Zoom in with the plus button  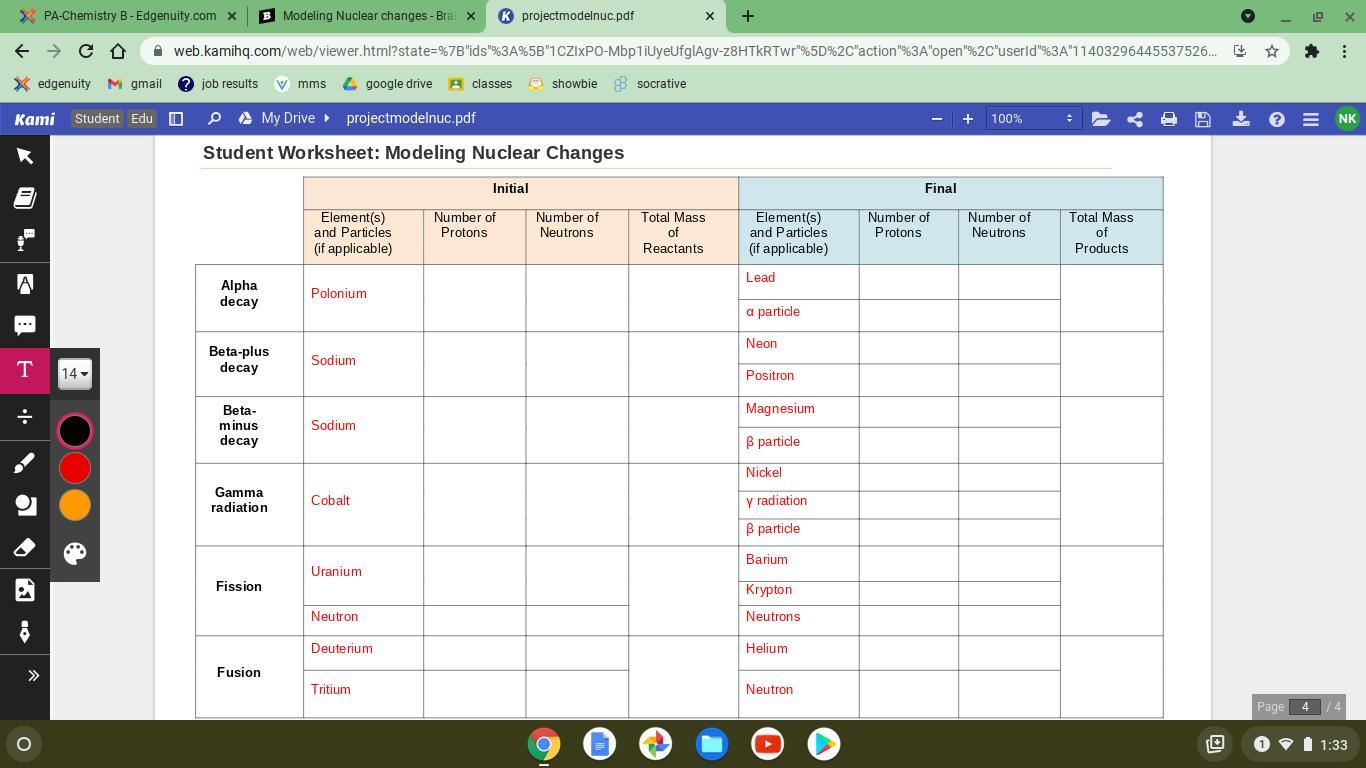(968, 119)
